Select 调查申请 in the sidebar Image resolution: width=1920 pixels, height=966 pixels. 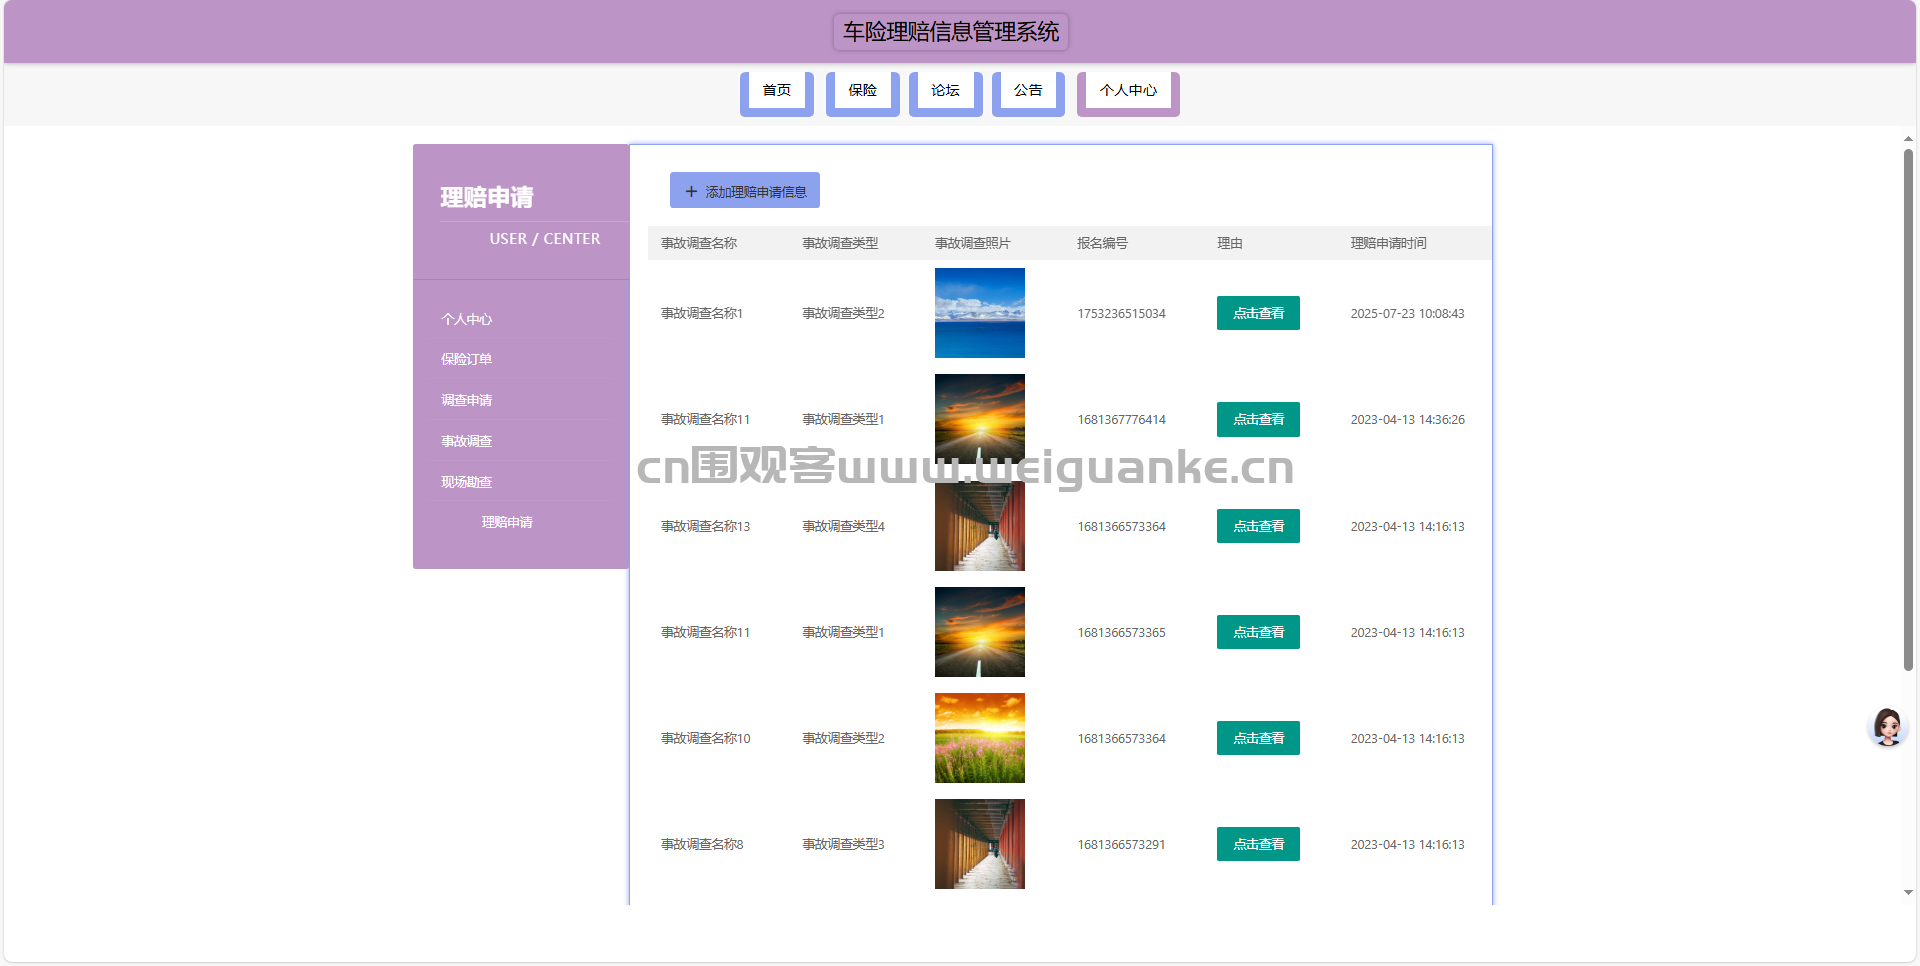coord(467,400)
